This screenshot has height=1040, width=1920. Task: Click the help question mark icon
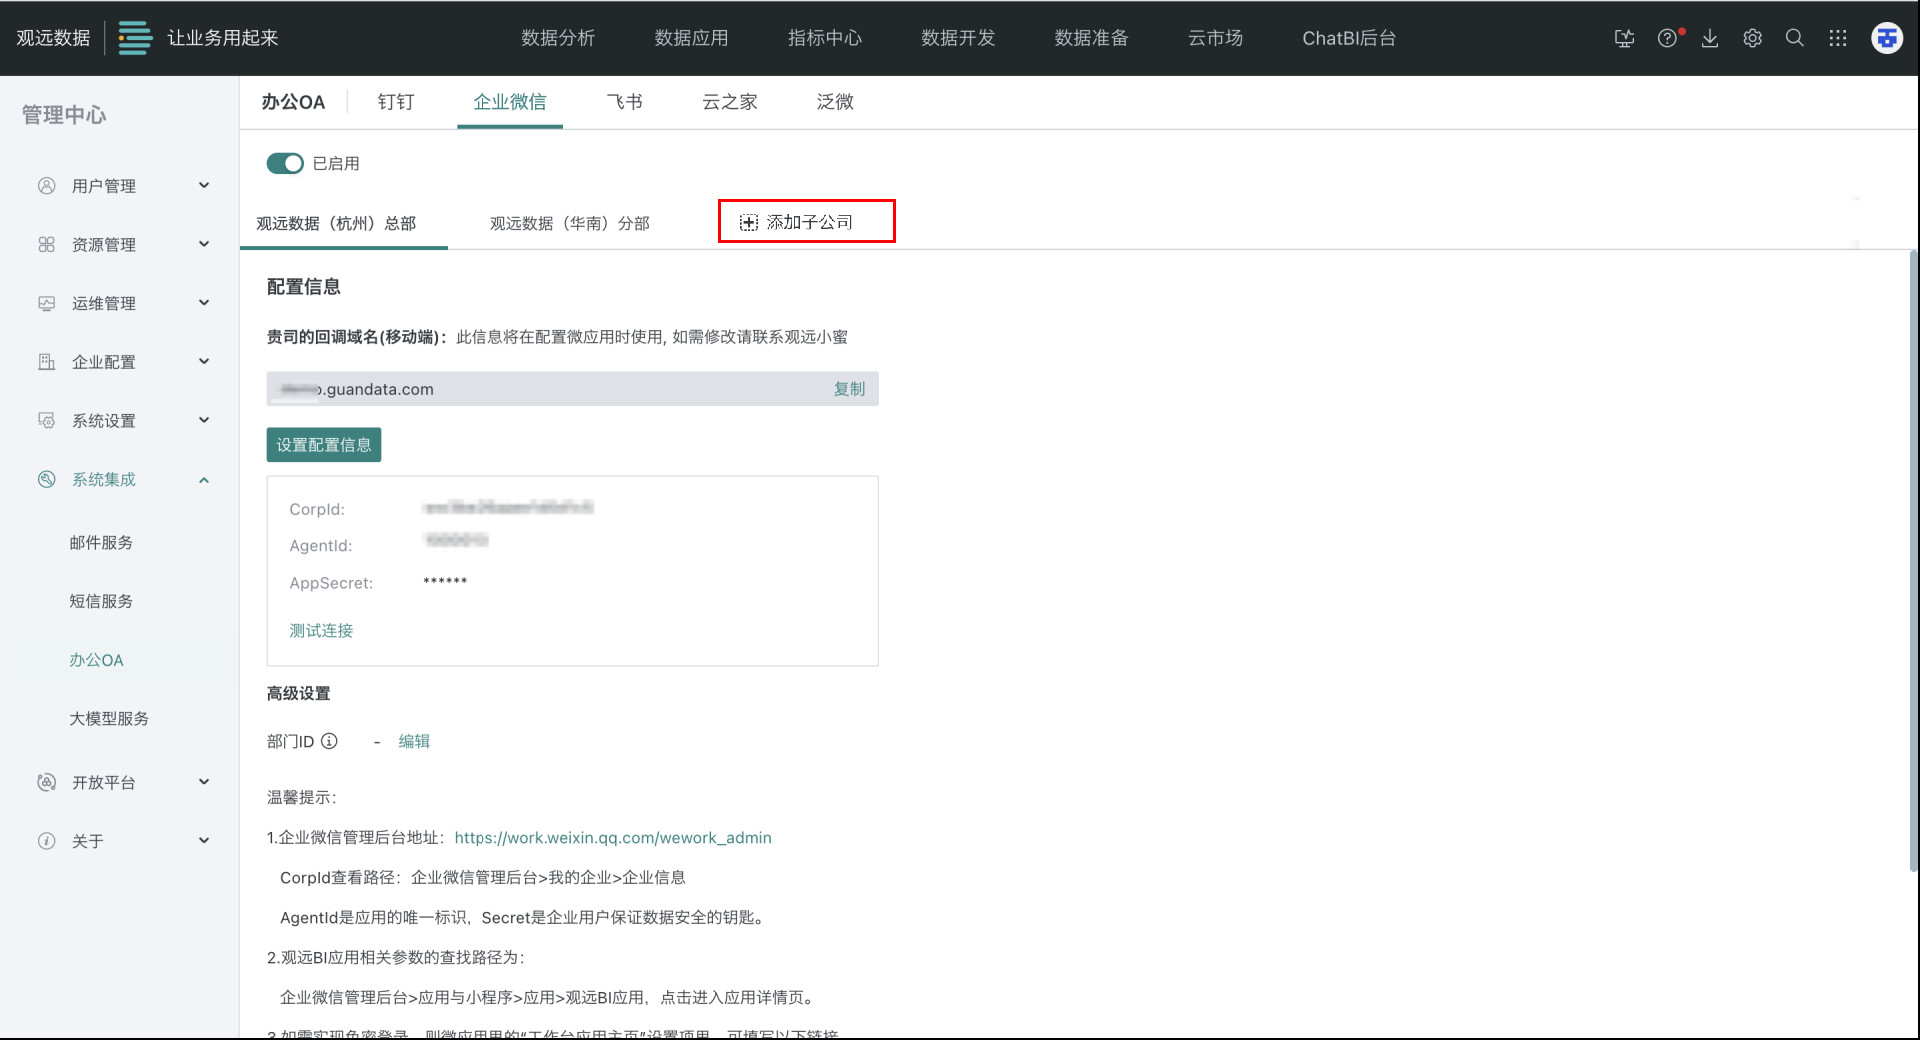pos(1667,38)
